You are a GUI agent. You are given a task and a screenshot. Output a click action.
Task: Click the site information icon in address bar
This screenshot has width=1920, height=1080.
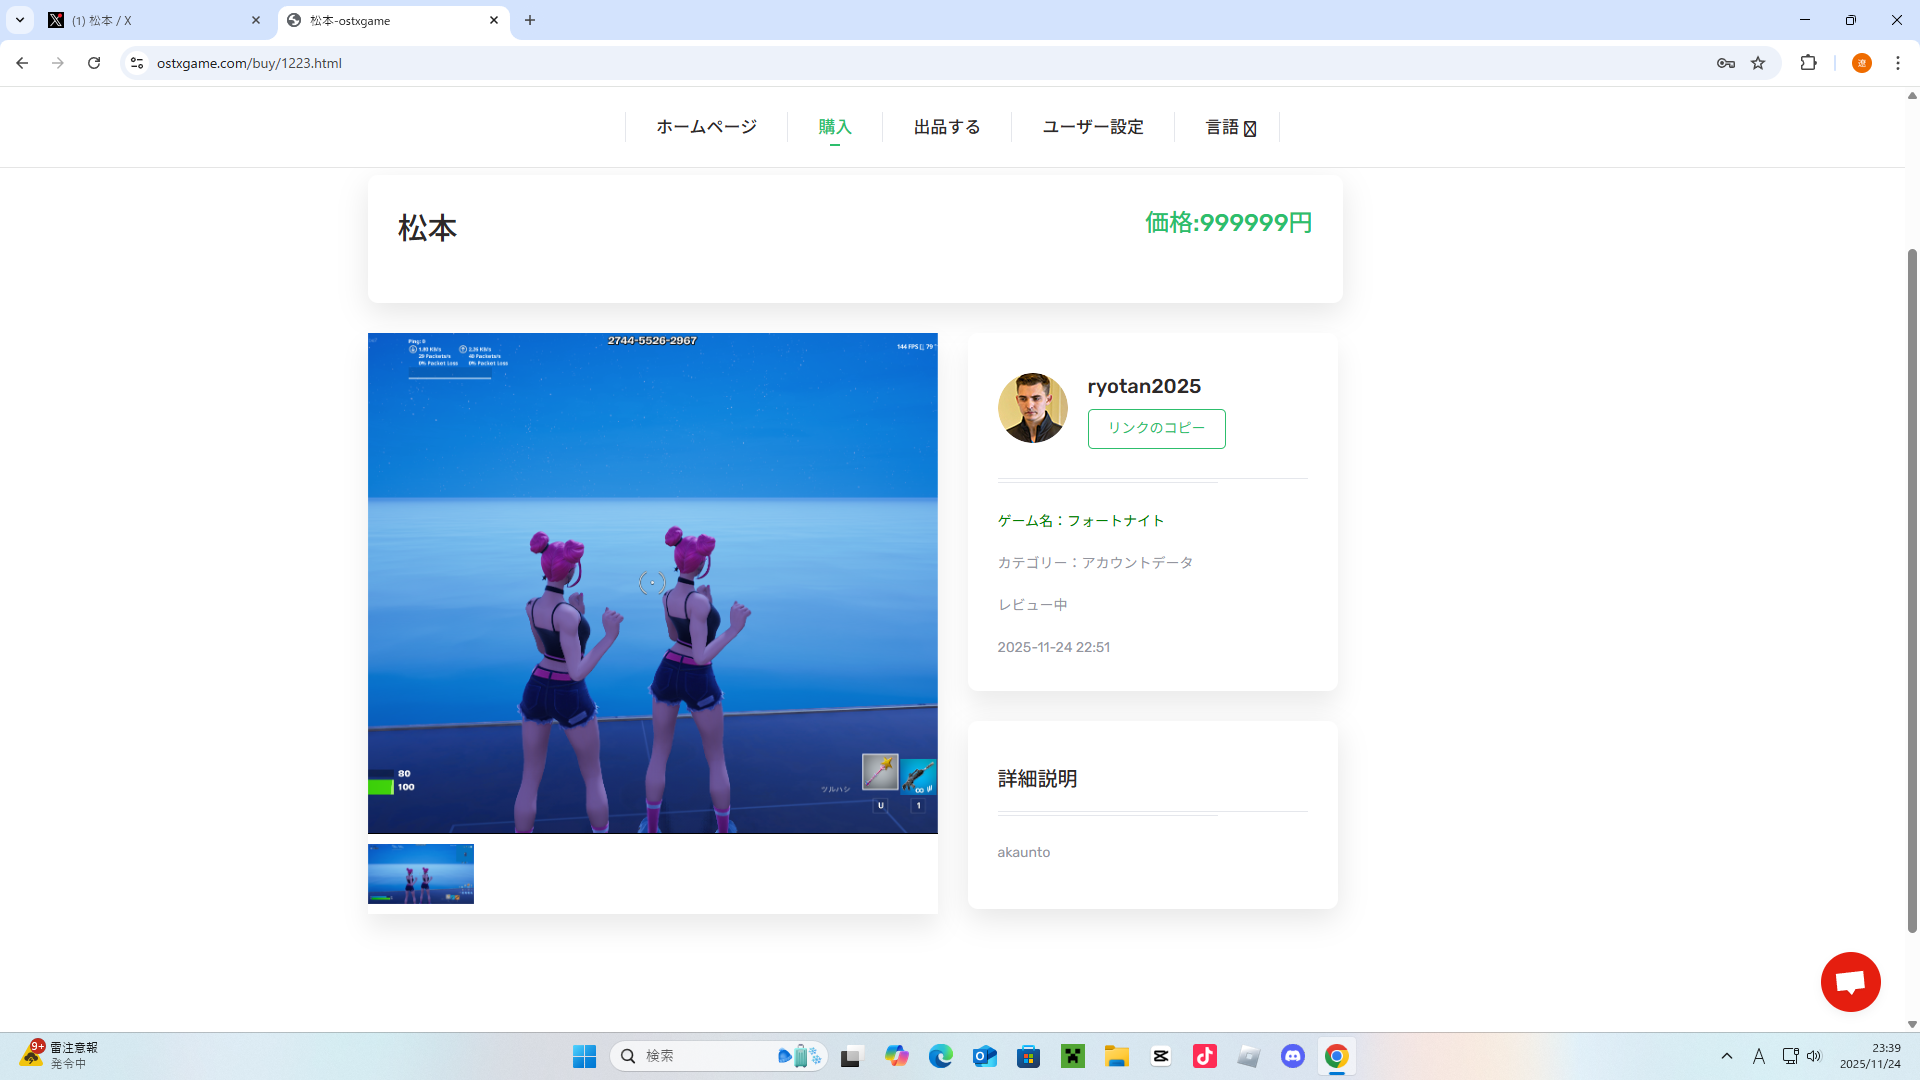click(137, 63)
